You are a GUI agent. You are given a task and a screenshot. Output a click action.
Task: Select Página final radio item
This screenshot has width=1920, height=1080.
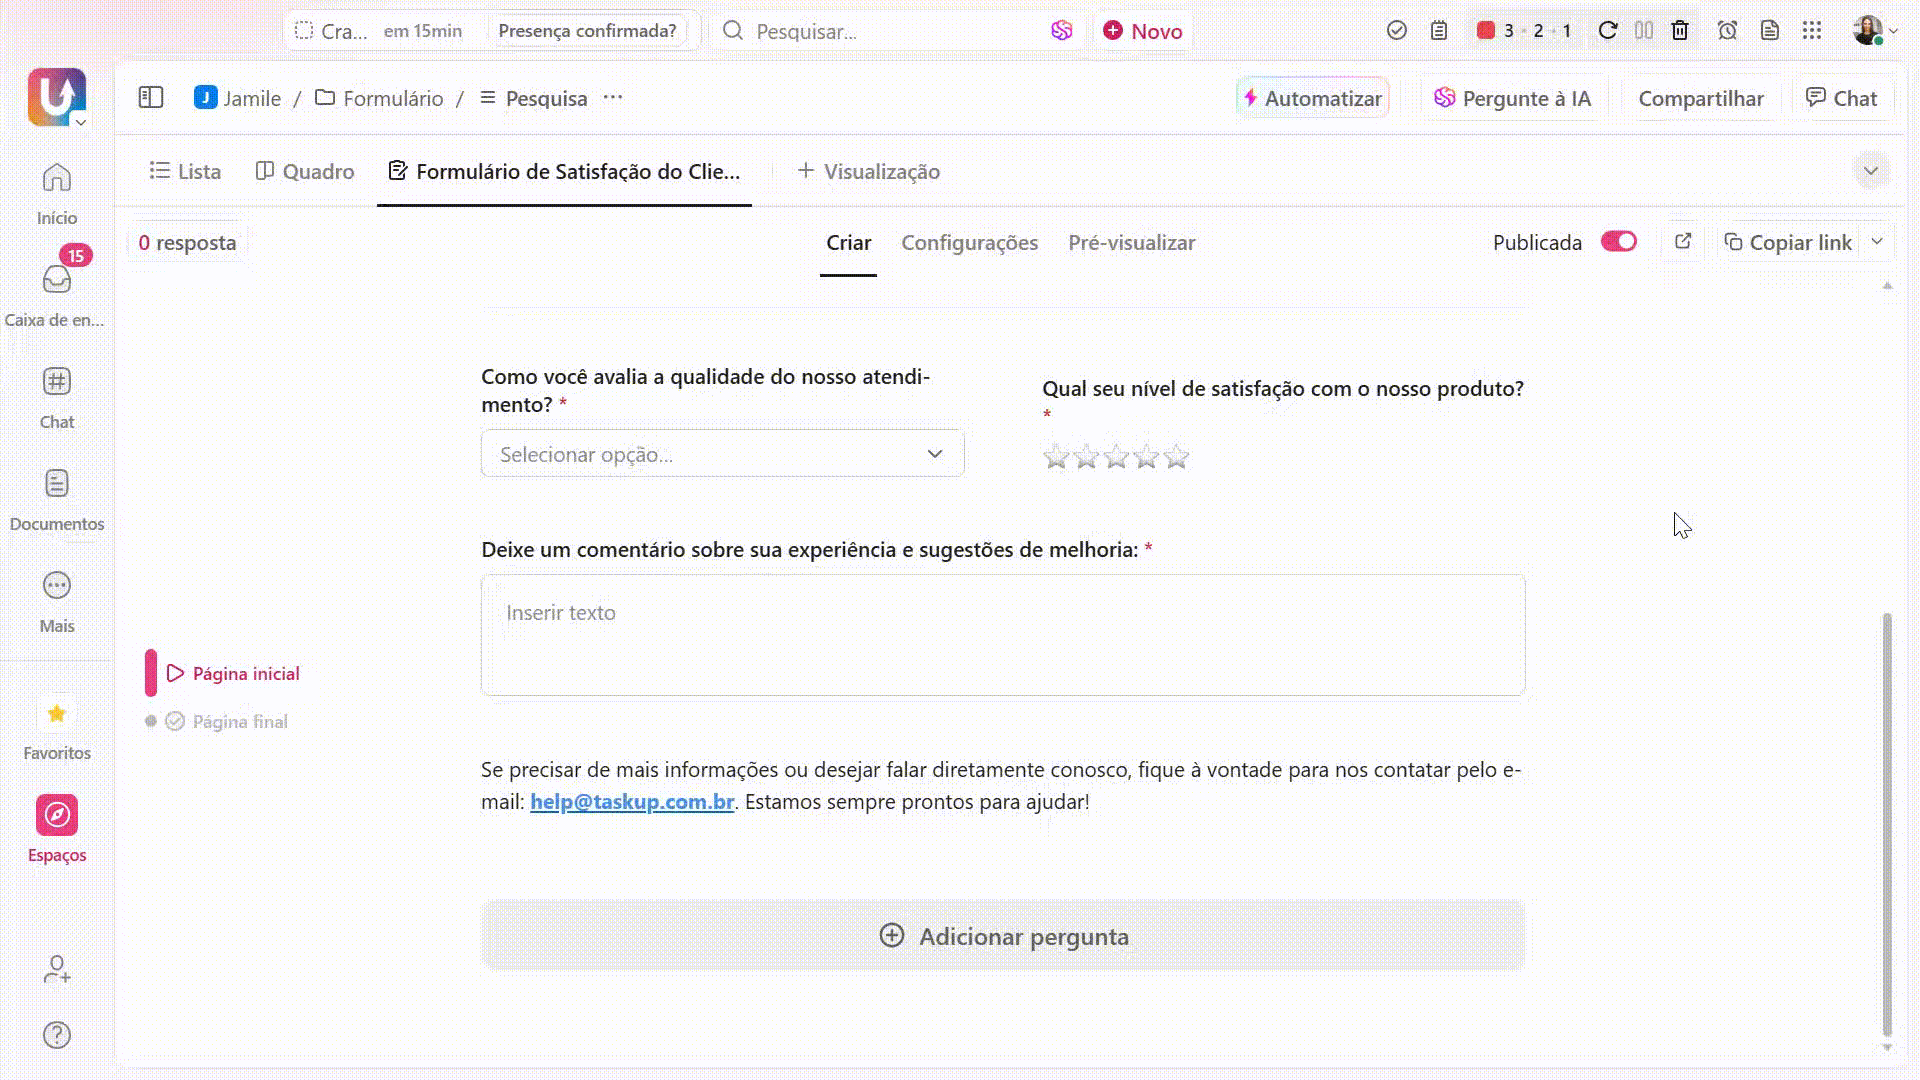(x=239, y=721)
